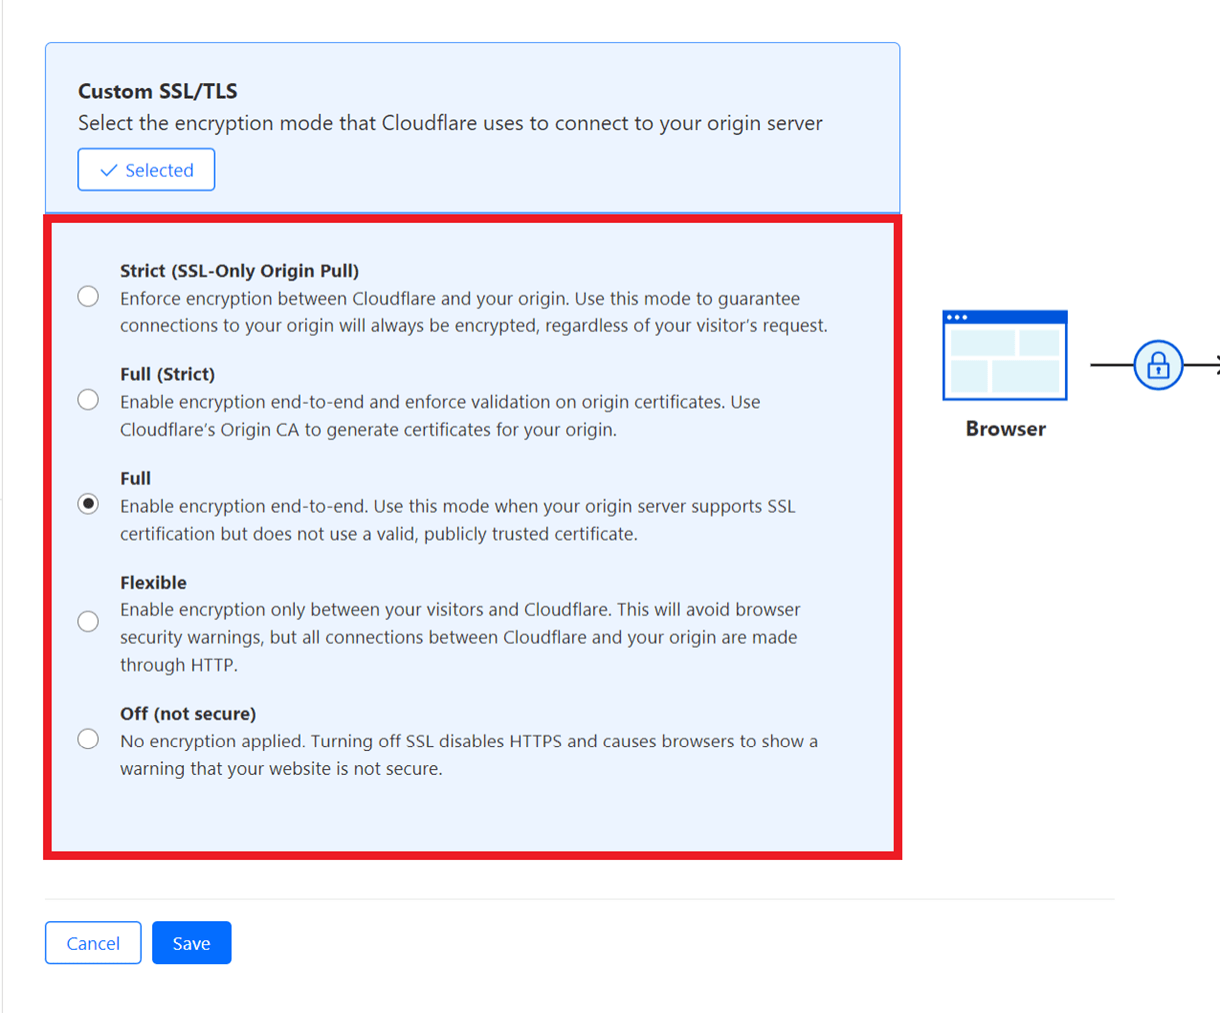This screenshot has width=1220, height=1013.
Task: Select the Off (not secure) radio button
Action: (88, 739)
